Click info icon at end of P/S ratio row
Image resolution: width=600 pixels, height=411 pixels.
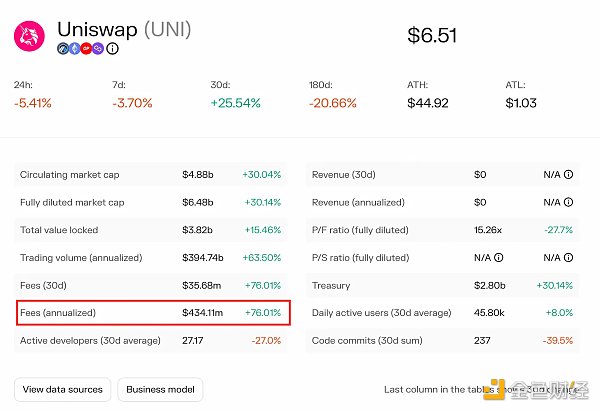pyautogui.click(x=568, y=258)
